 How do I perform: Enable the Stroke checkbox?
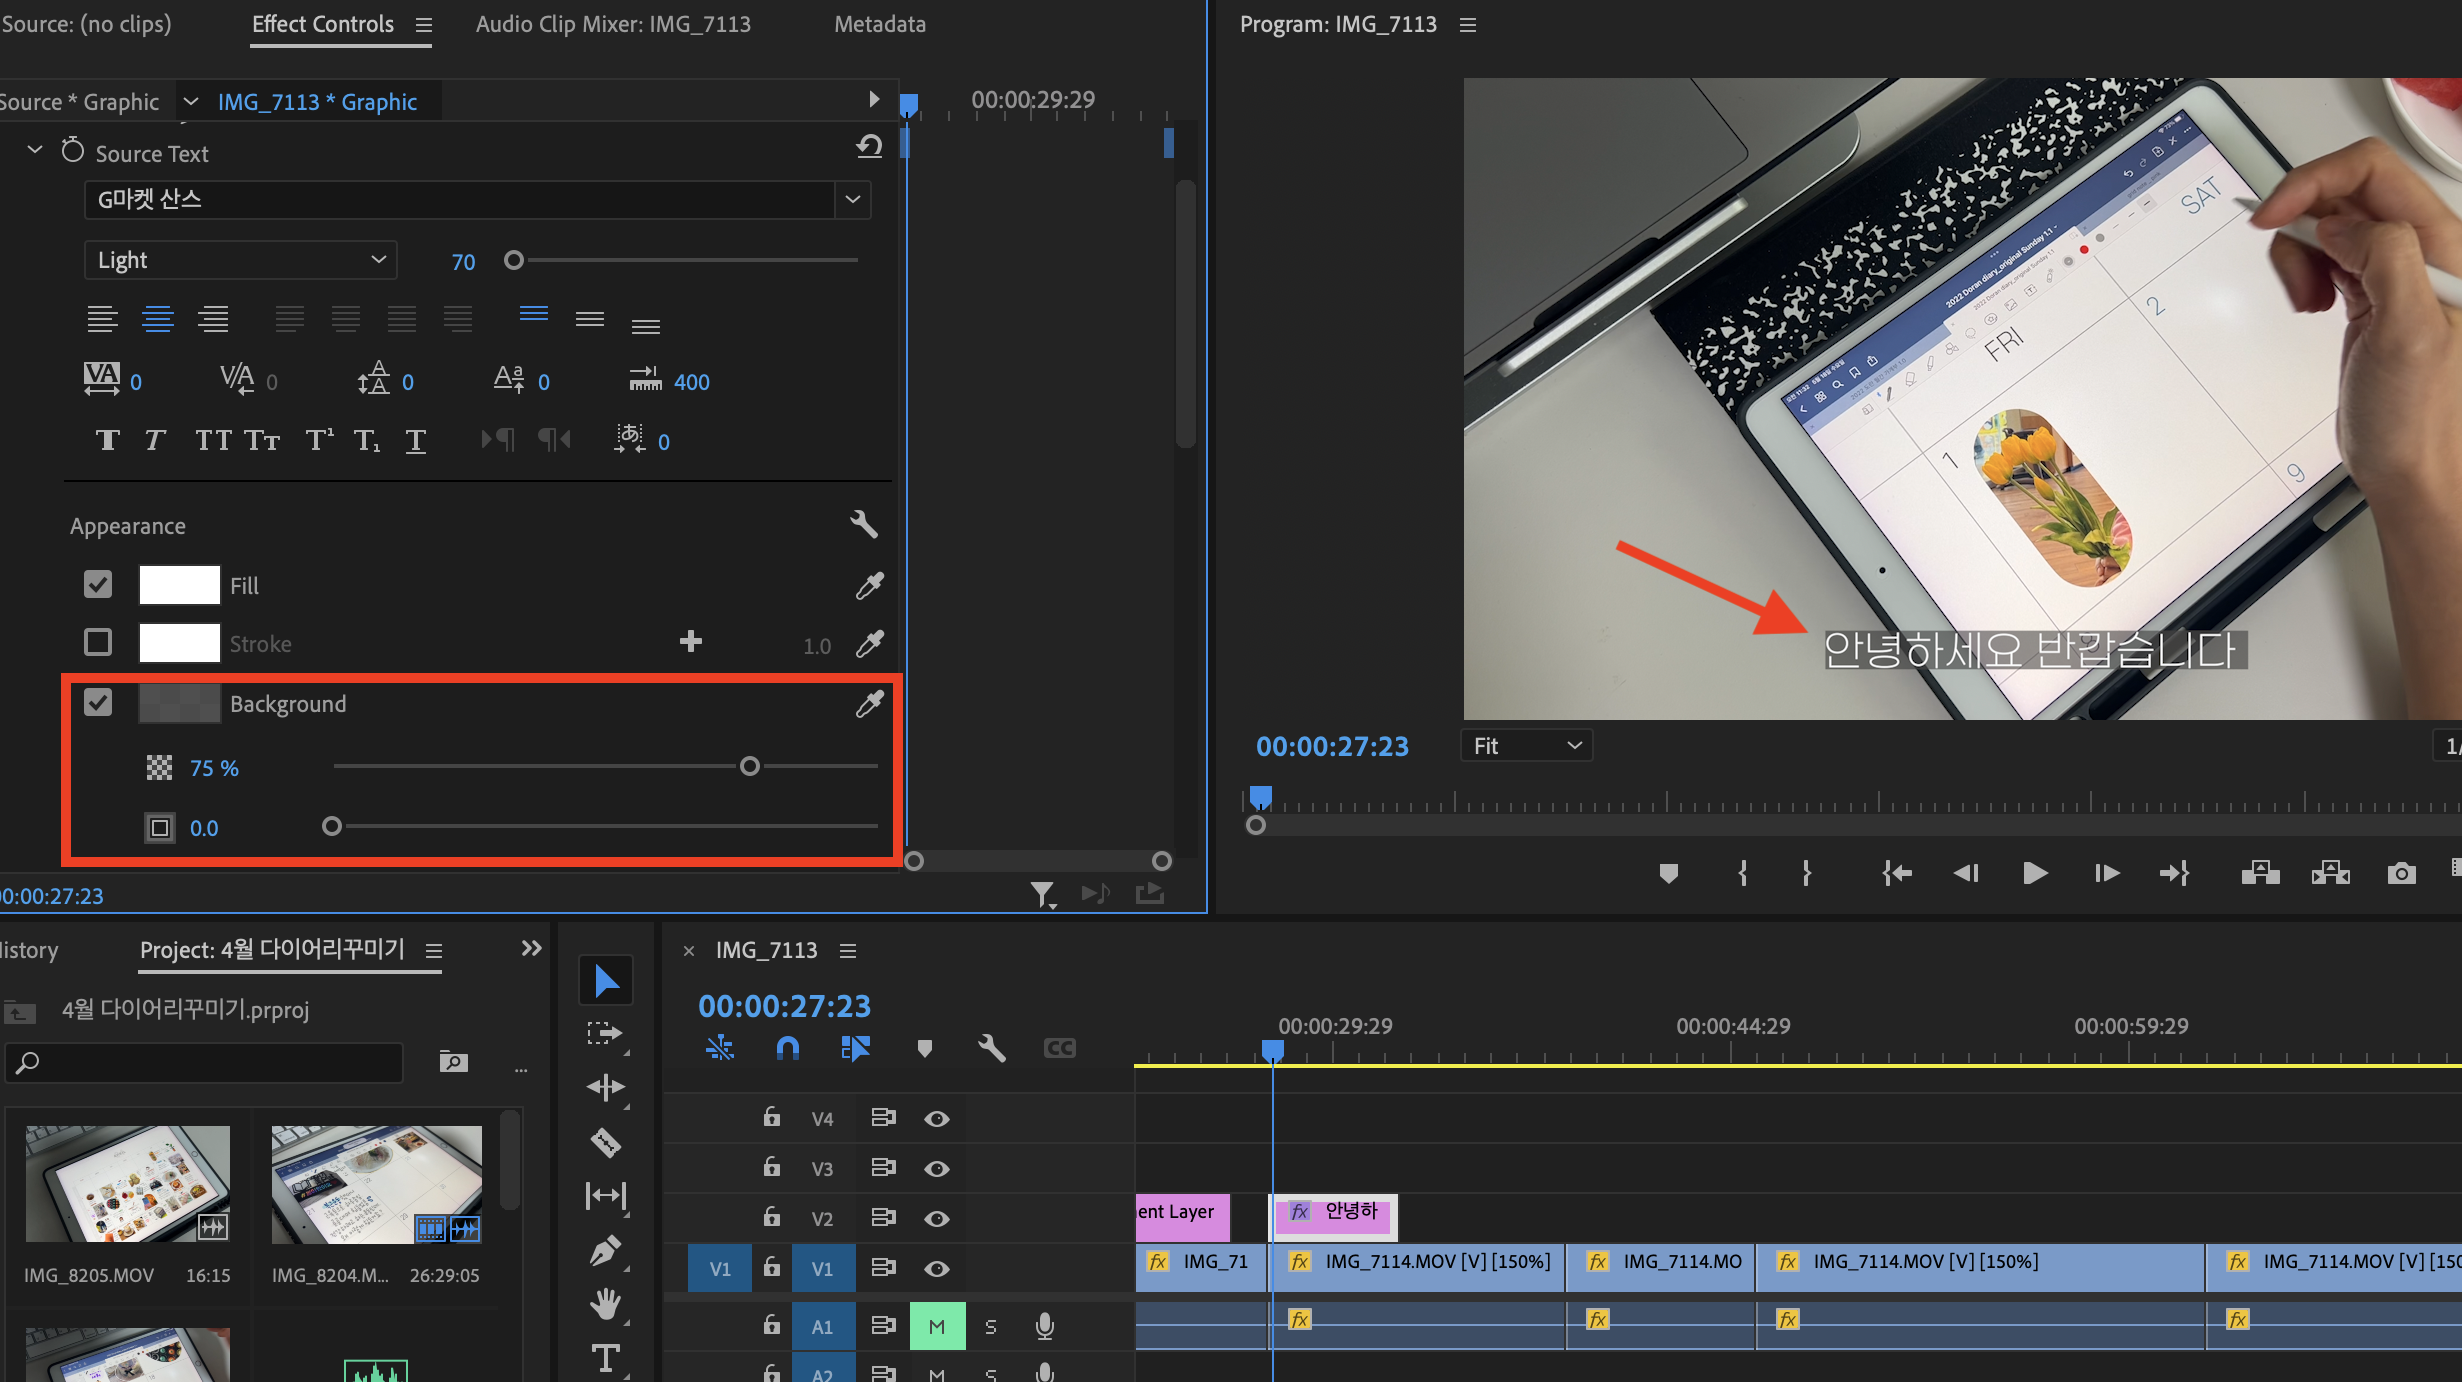click(x=98, y=643)
